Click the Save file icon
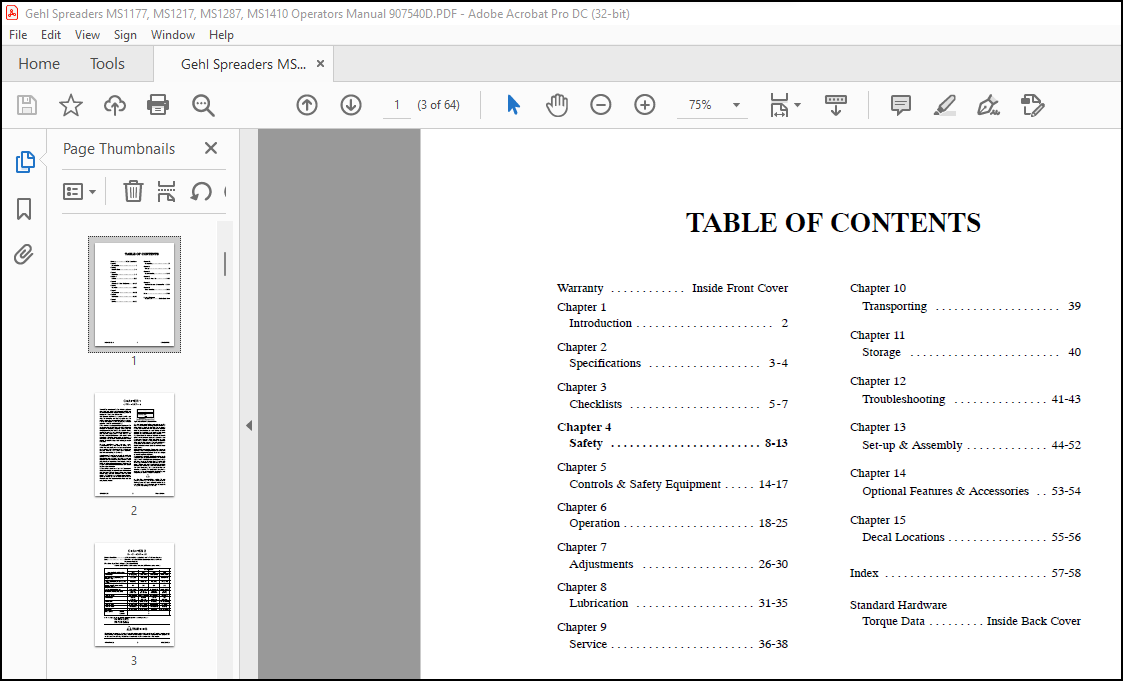 (27, 105)
